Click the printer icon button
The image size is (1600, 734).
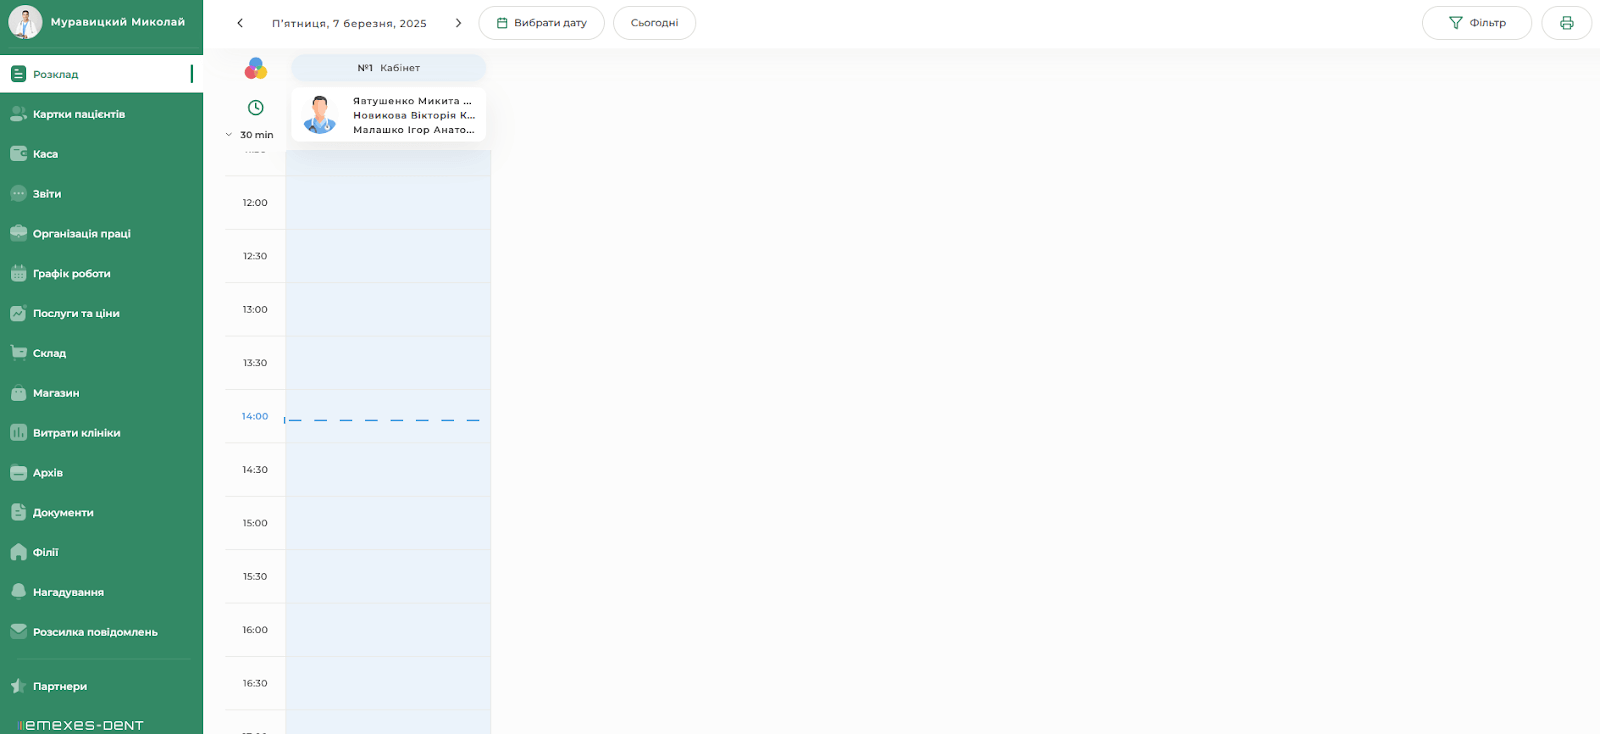coord(1566,23)
